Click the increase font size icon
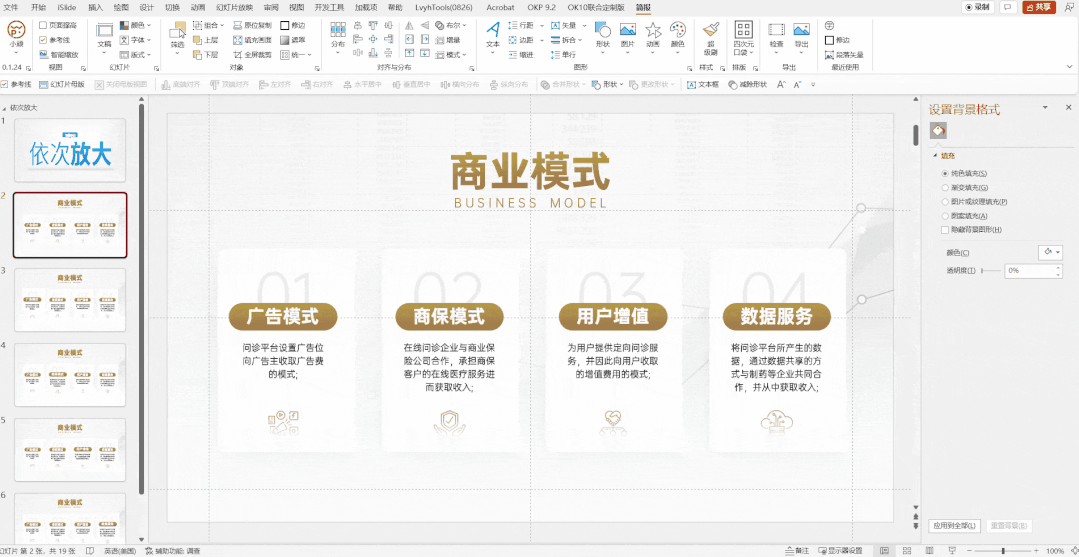Viewport: 1079px width, 557px height. pos(781,84)
